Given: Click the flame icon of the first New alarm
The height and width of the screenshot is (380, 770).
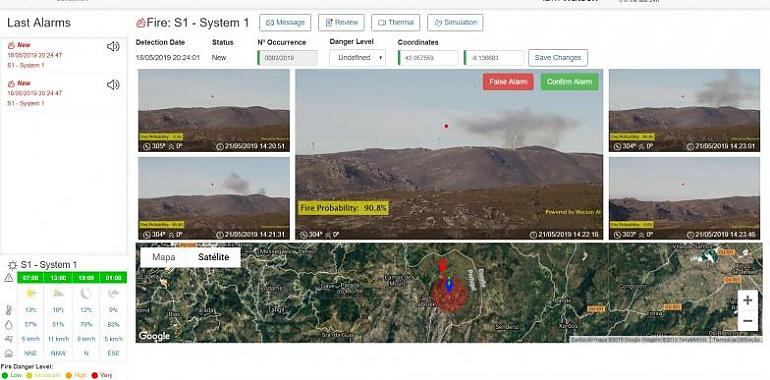Looking at the screenshot, I should point(11,45).
